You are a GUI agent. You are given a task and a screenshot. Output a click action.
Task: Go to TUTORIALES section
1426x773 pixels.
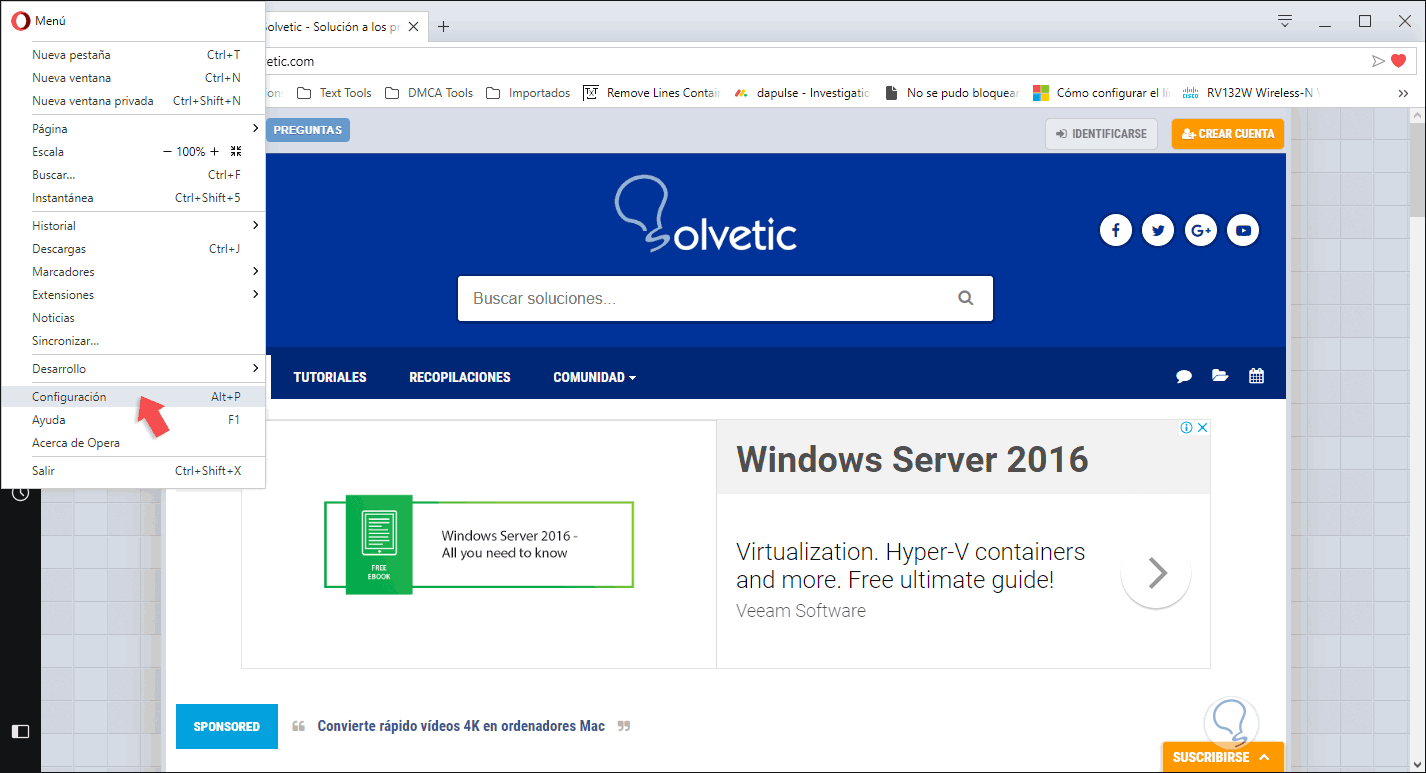(330, 377)
